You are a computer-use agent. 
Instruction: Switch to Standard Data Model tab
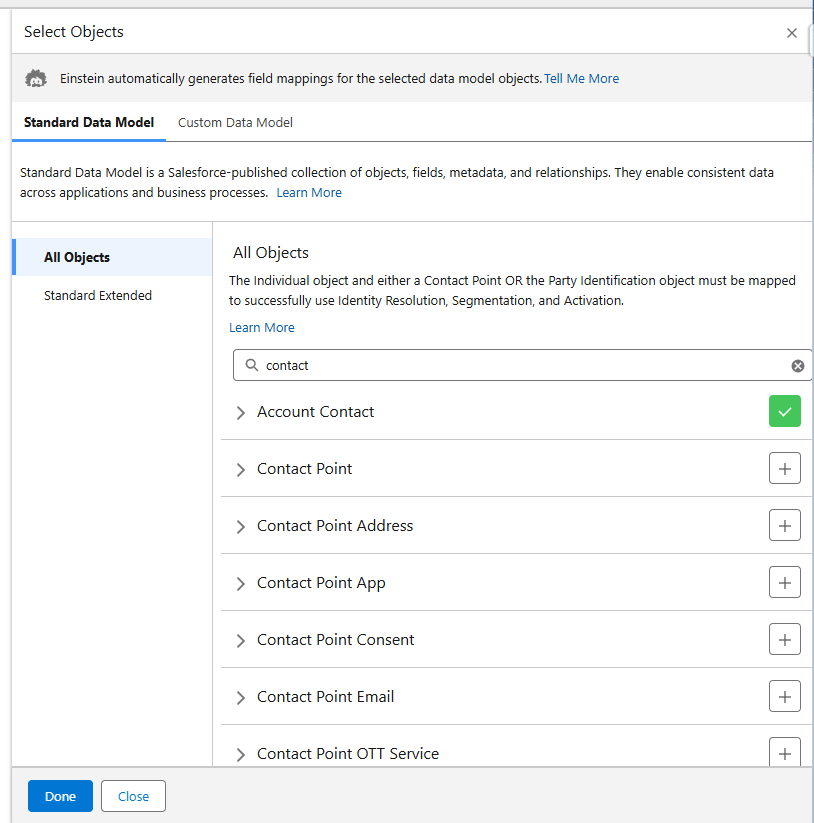pyautogui.click(x=89, y=122)
